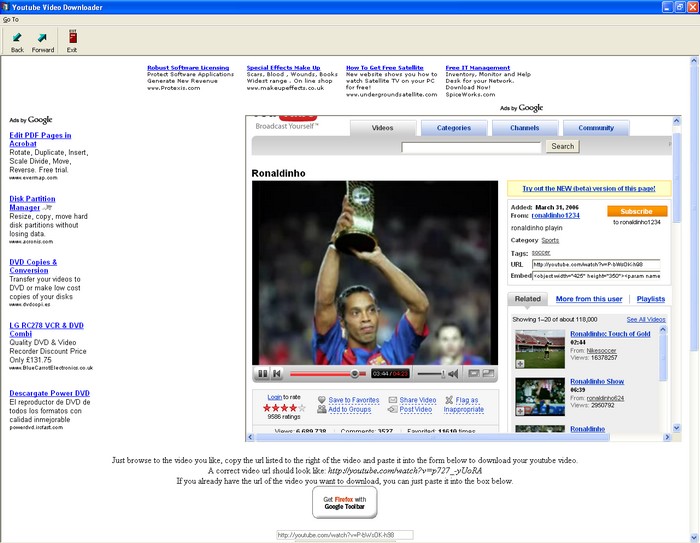The height and width of the screenshot is (543, 700).
Task: Click the Save to Favorites heart icon
Action: [321, 400]
